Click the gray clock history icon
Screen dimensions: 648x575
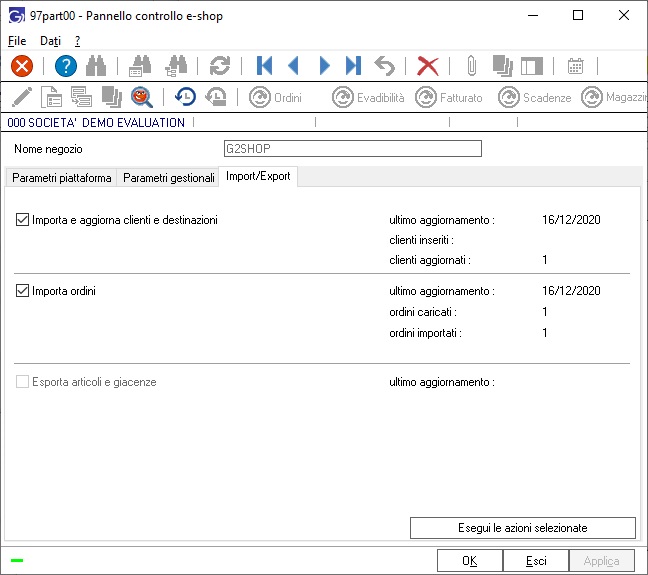click(x=216, y=97)
